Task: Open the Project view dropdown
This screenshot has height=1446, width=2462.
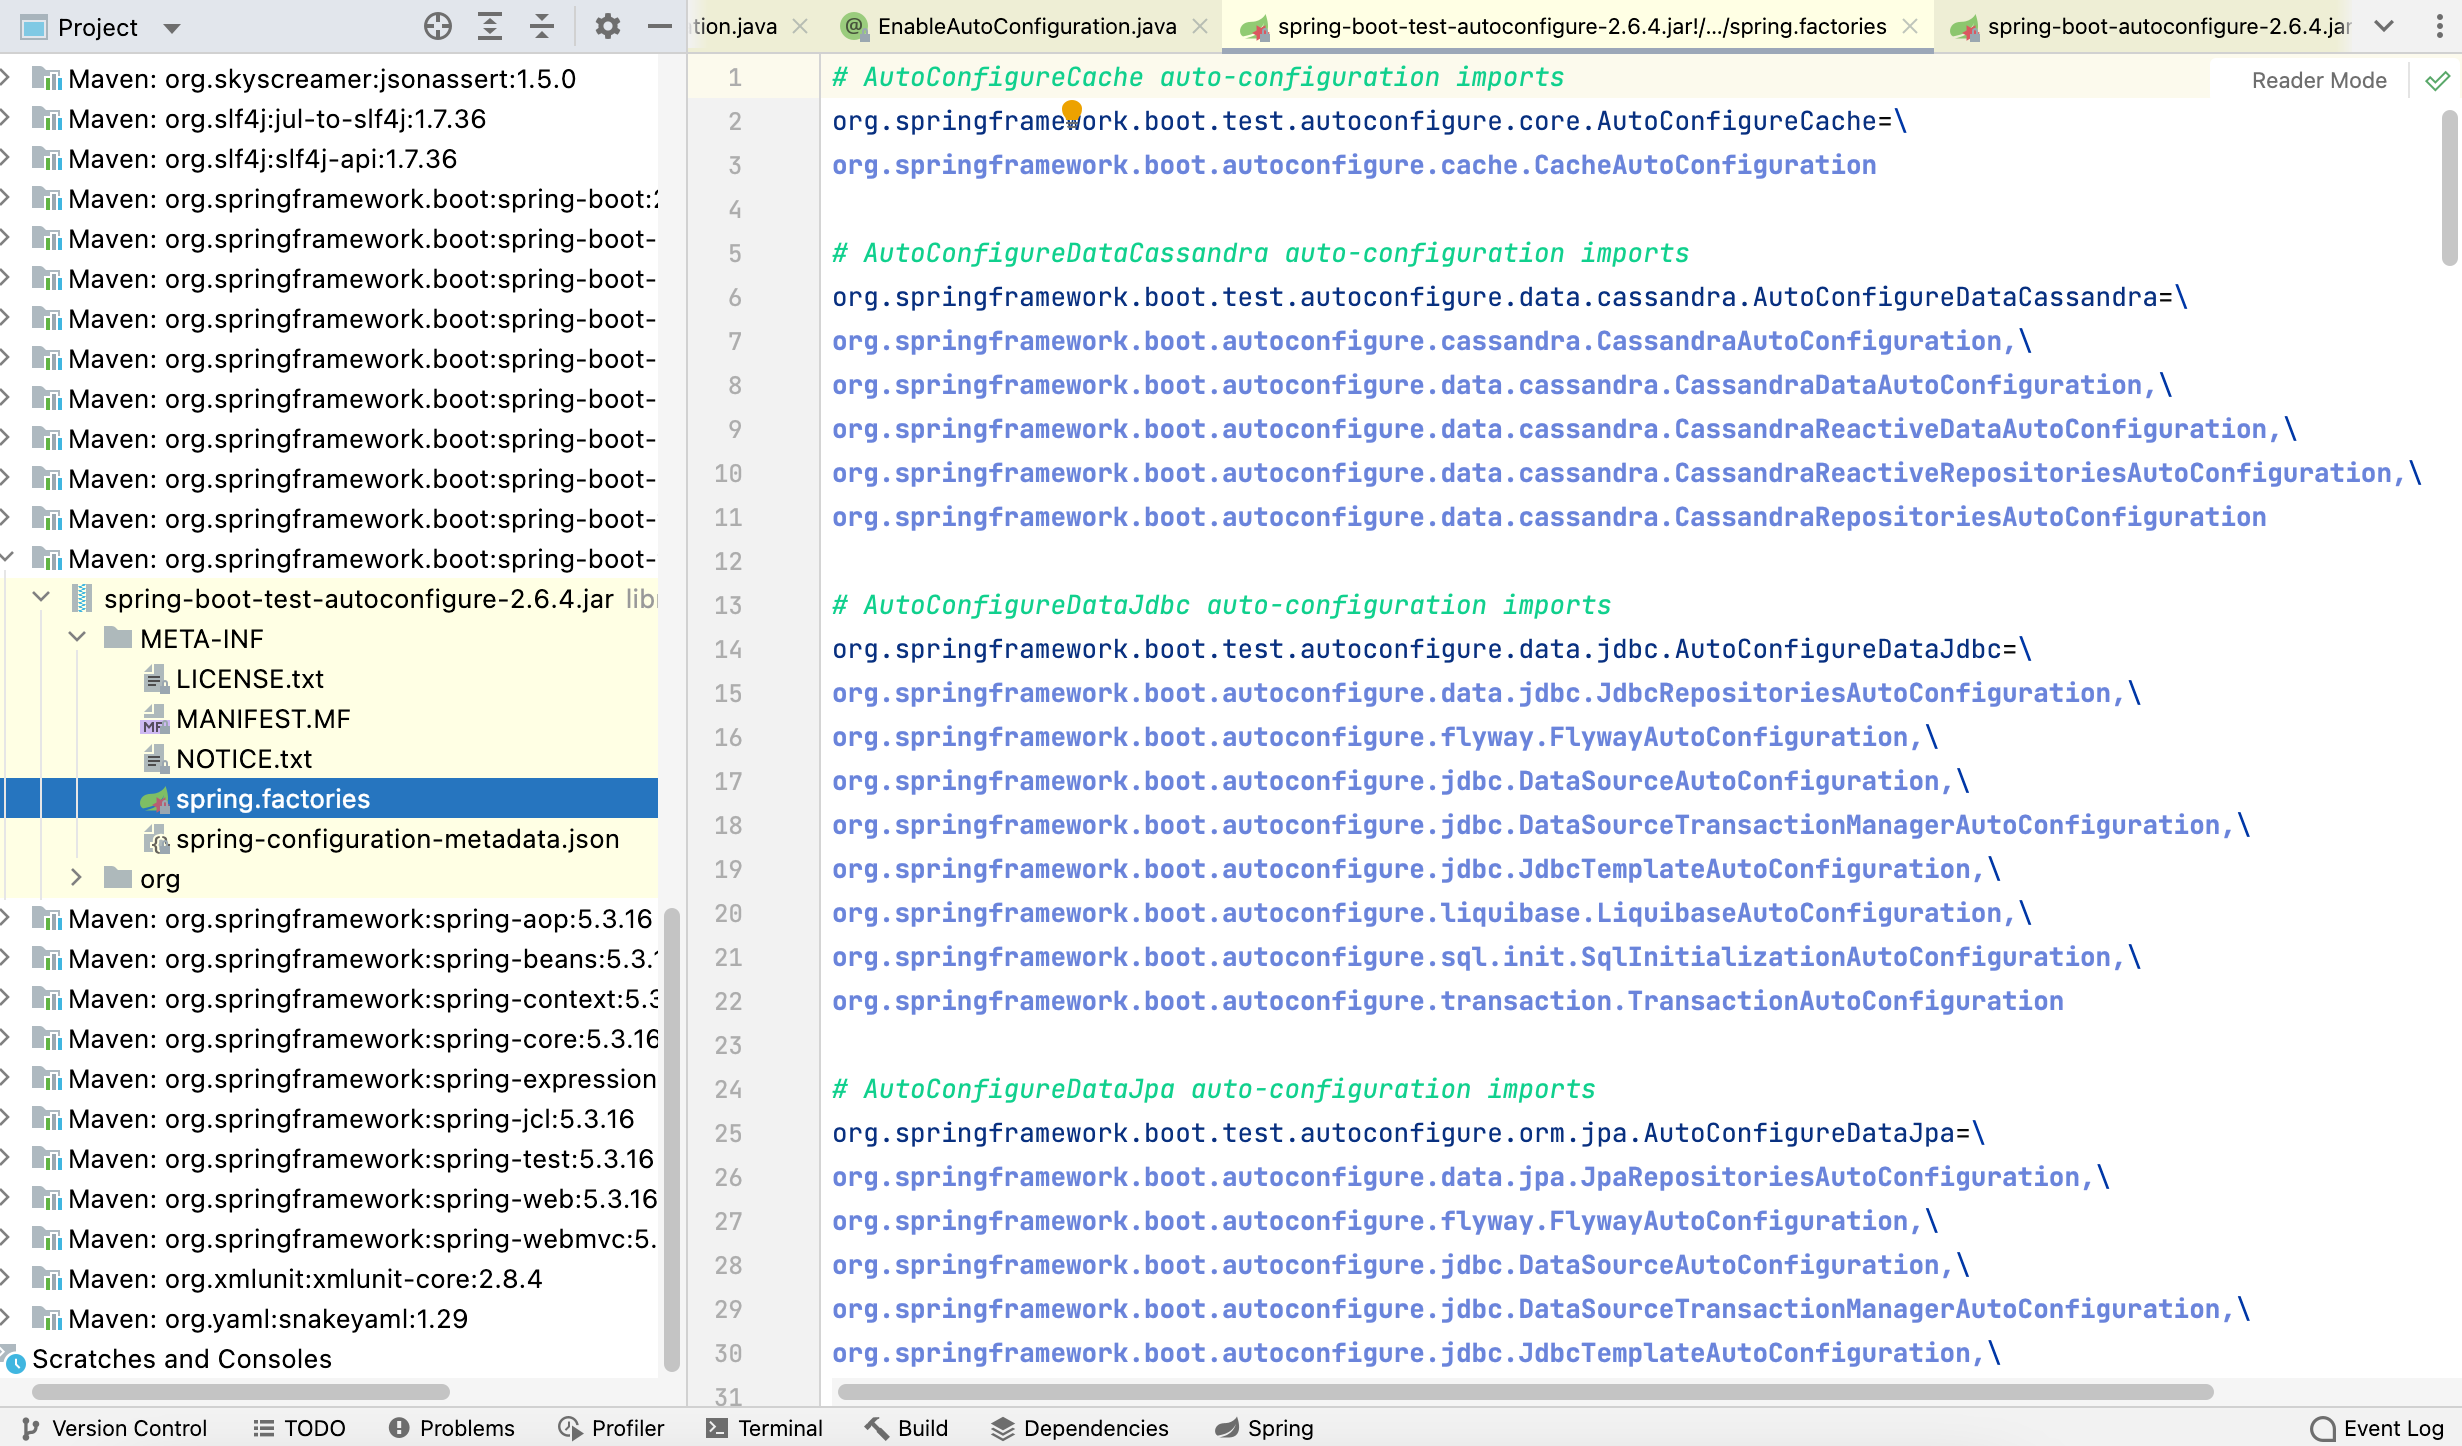Action: 172,28
